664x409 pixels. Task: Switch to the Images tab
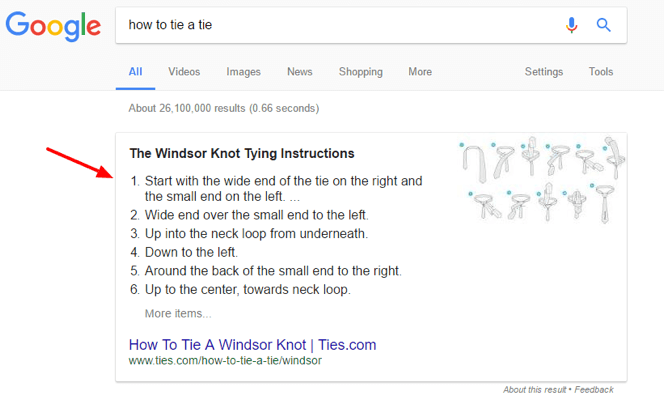243,72
